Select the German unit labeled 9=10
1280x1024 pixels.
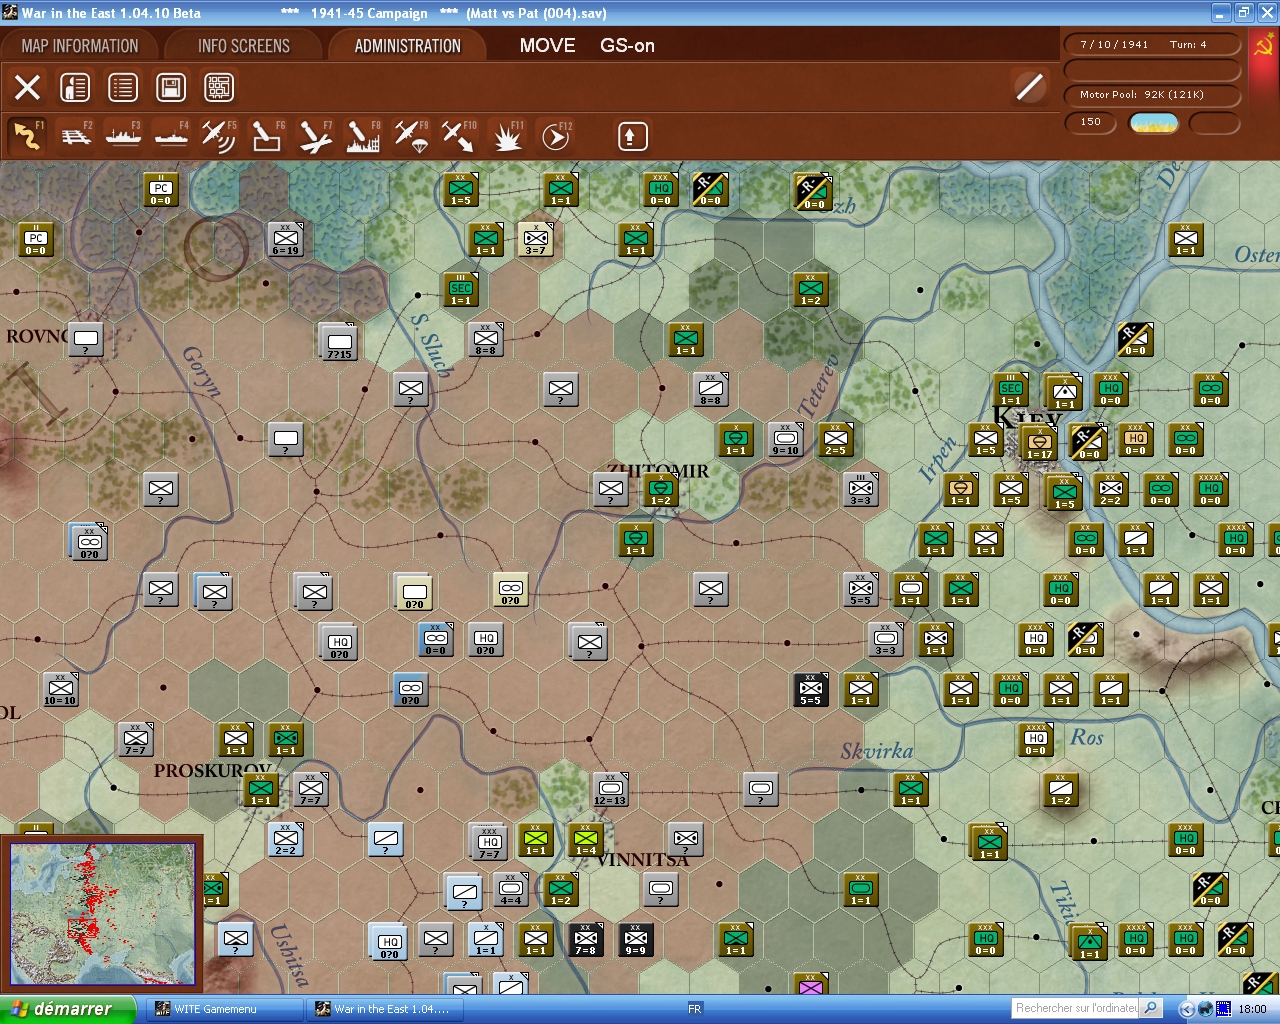[x=786, y=439]
